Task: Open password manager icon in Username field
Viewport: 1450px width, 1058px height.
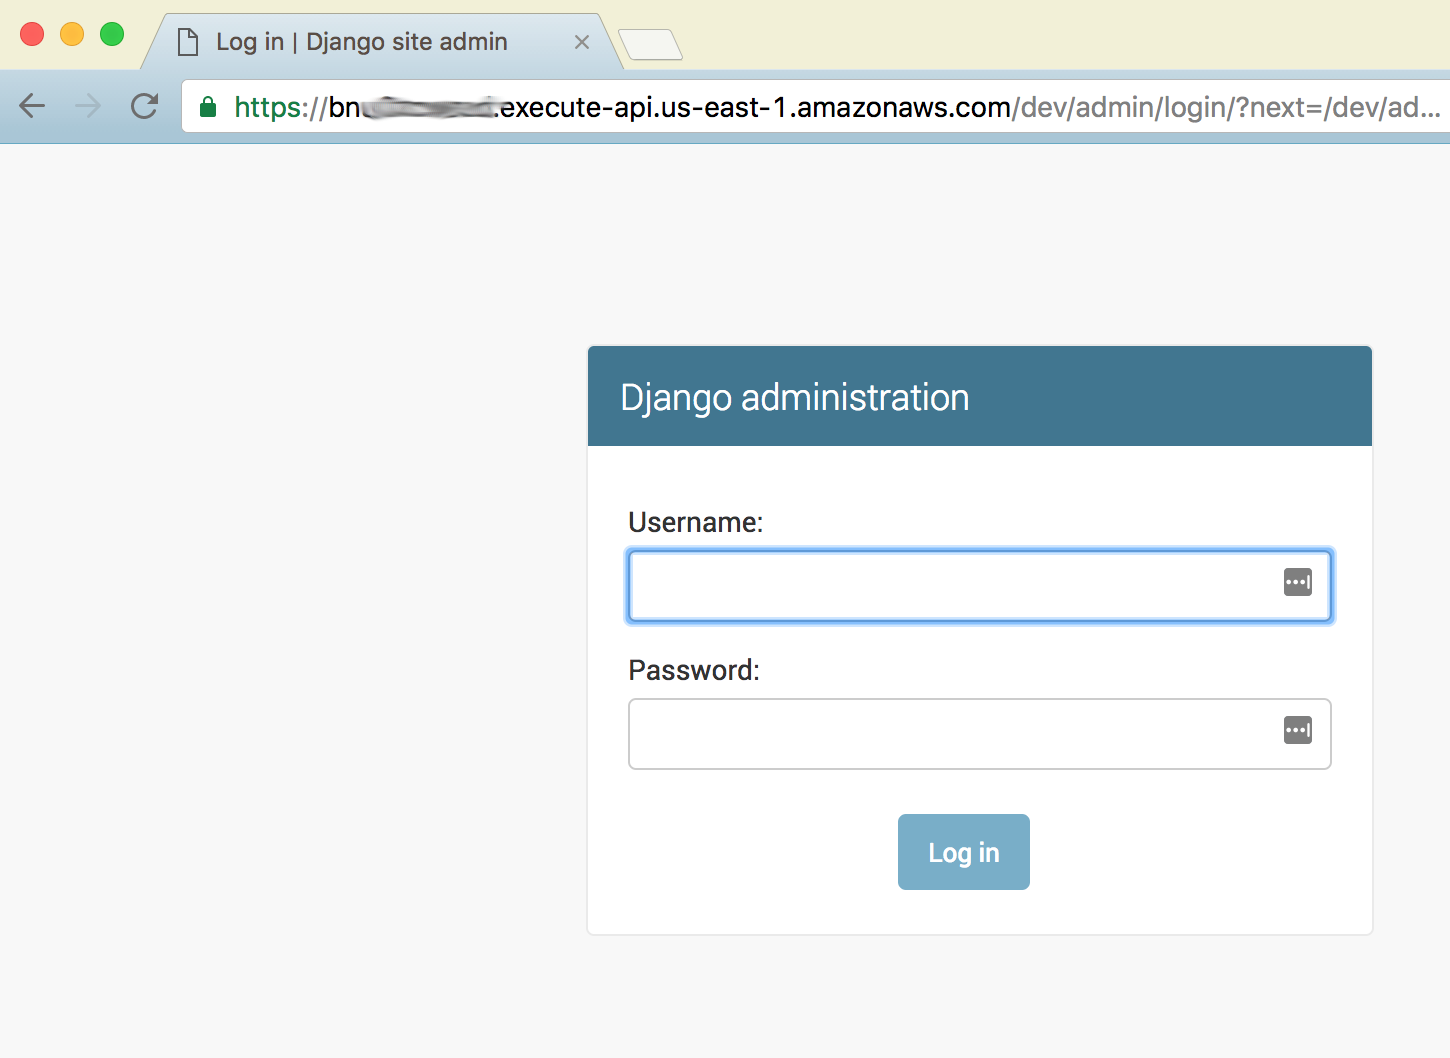Action: coord(1297,582)
